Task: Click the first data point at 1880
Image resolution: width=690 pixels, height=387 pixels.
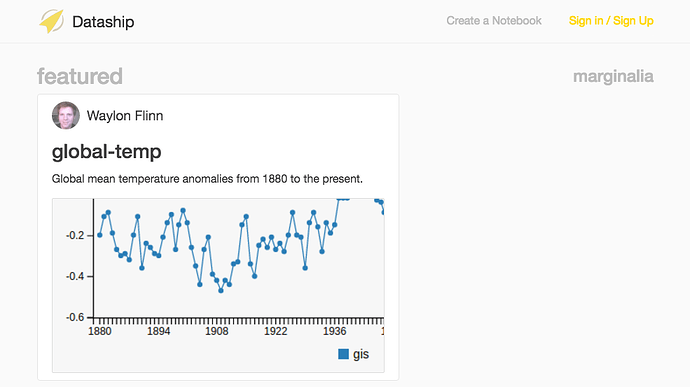Action: pyautogui.click(x=100, y=235)
